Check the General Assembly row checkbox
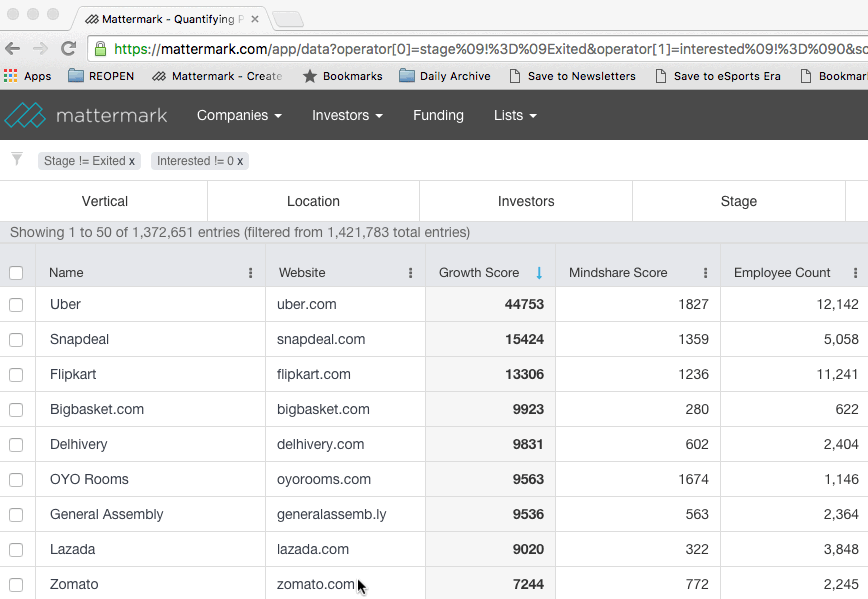Screen dimensions: 868x599 coord(16,514)
